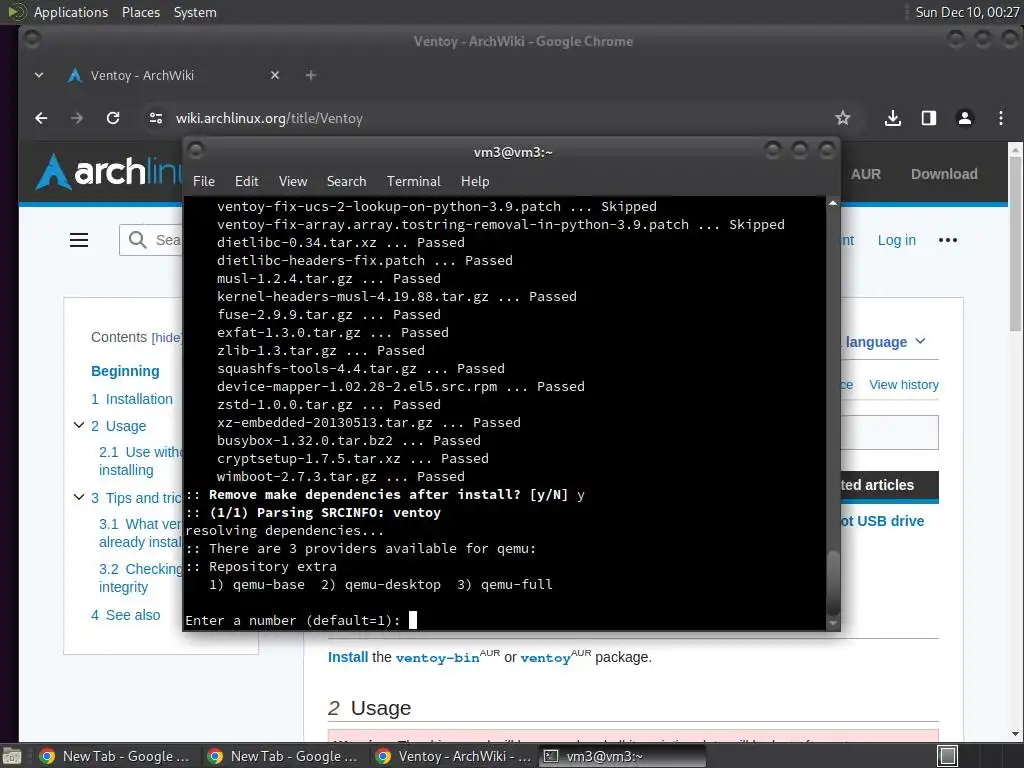Image resolution: width=1024 pixels, height=768 pixels.
Task: Click the terminal scrollbar up arrow
Action: 833,204
